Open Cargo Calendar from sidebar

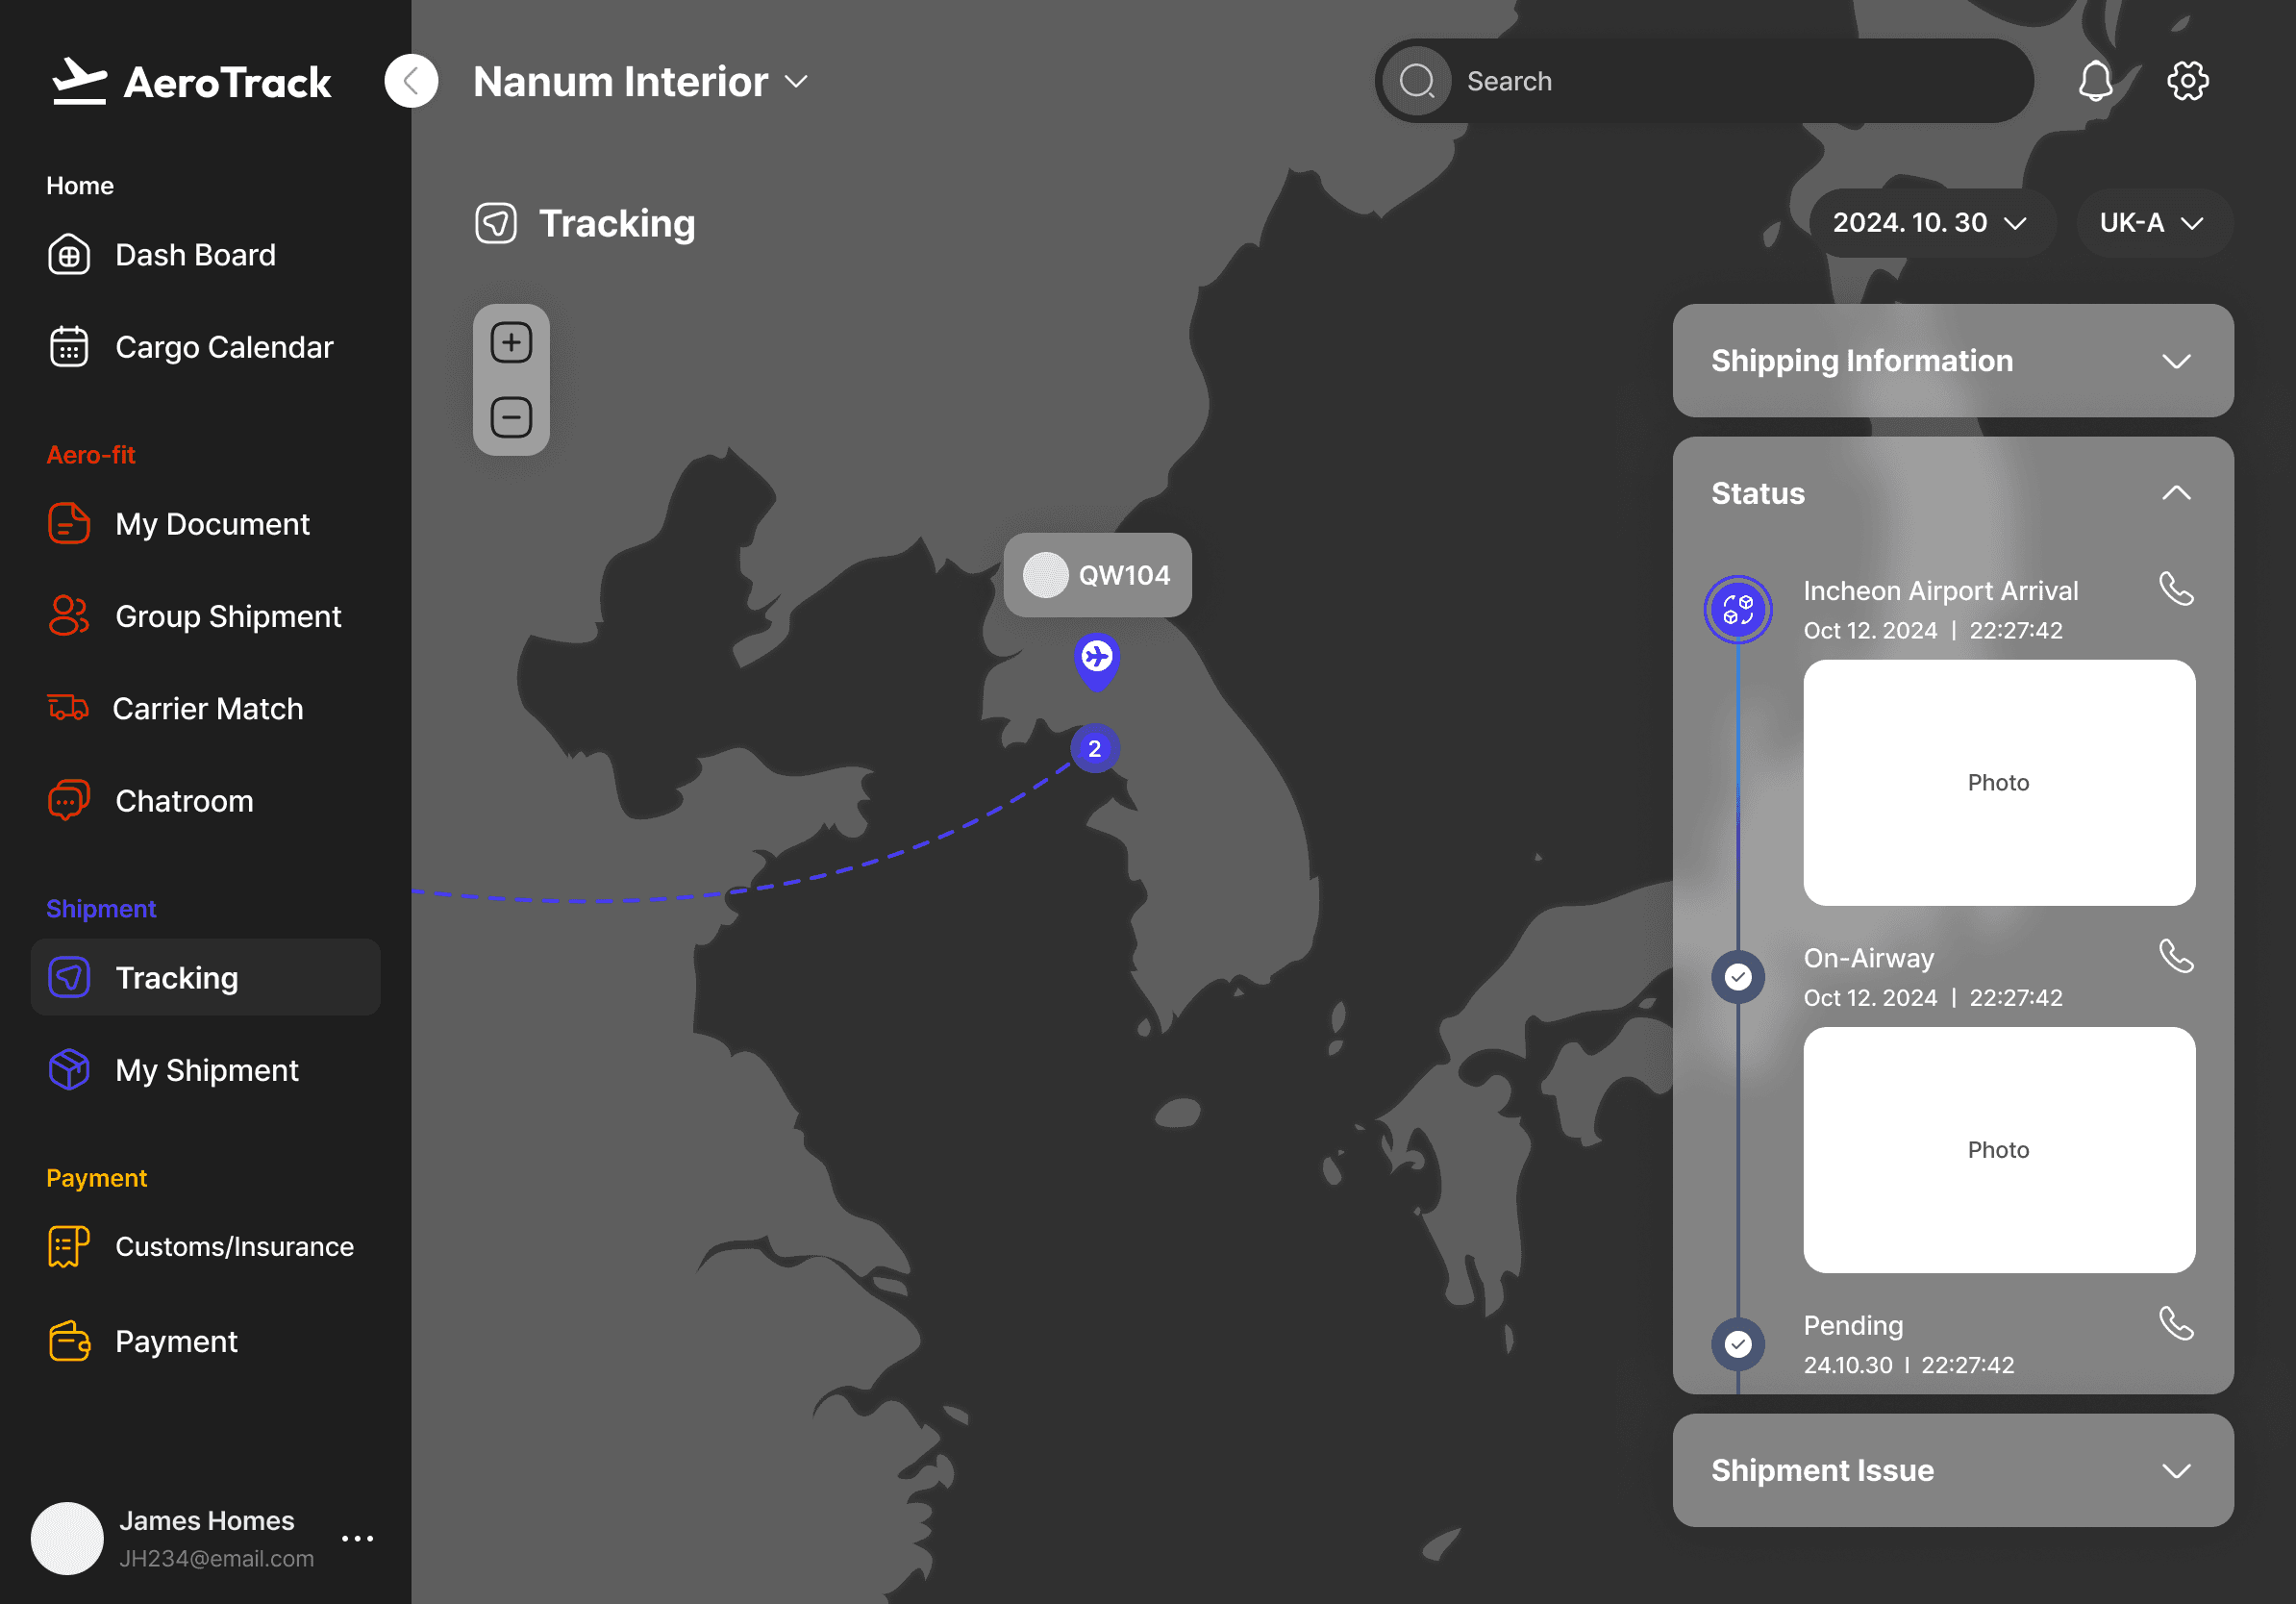pos(223,347)
